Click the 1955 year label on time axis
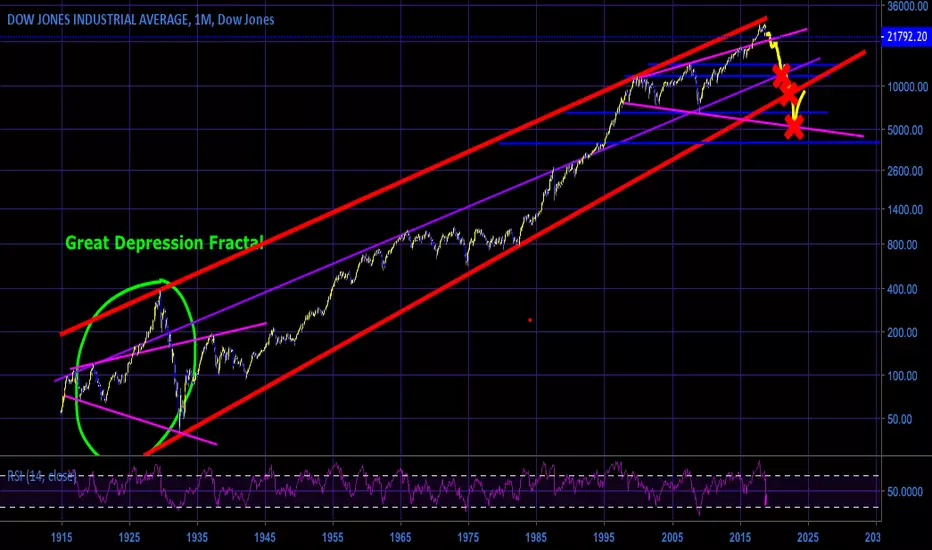 click(x=333, y=538)
